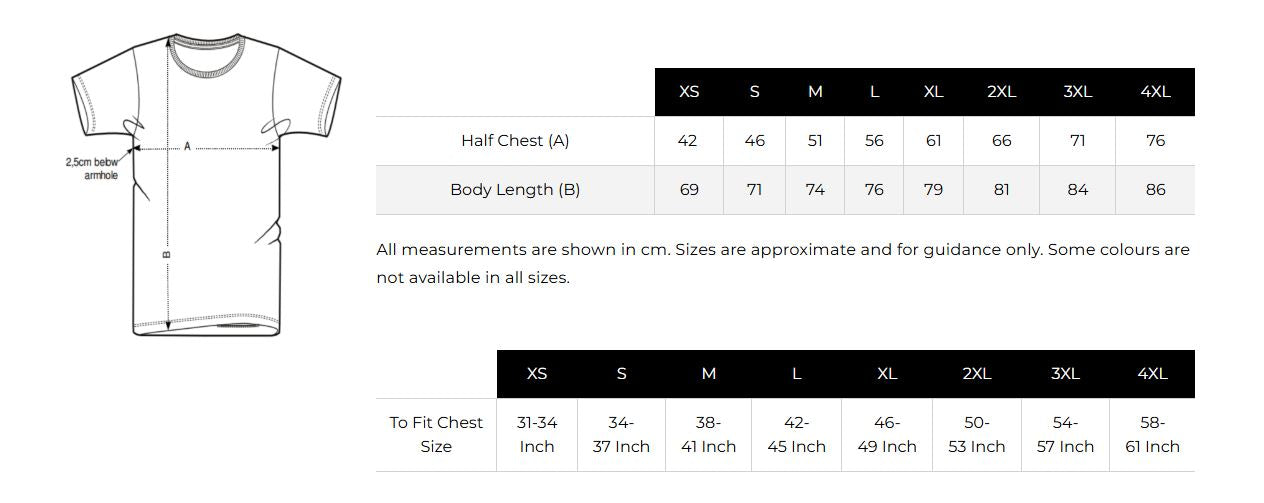Click the 'All measurements are shown in cm' note

[x=783, y=264]
